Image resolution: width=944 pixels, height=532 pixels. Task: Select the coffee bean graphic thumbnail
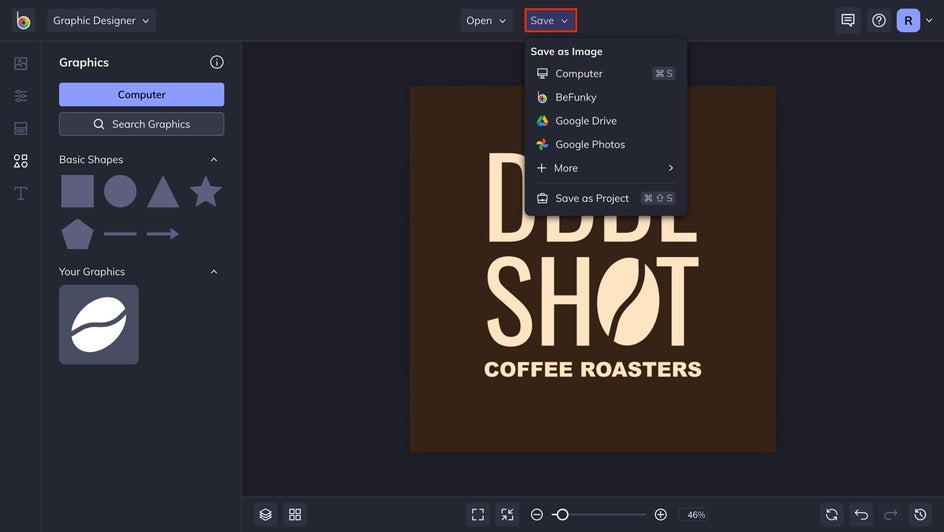pos(99,325)
